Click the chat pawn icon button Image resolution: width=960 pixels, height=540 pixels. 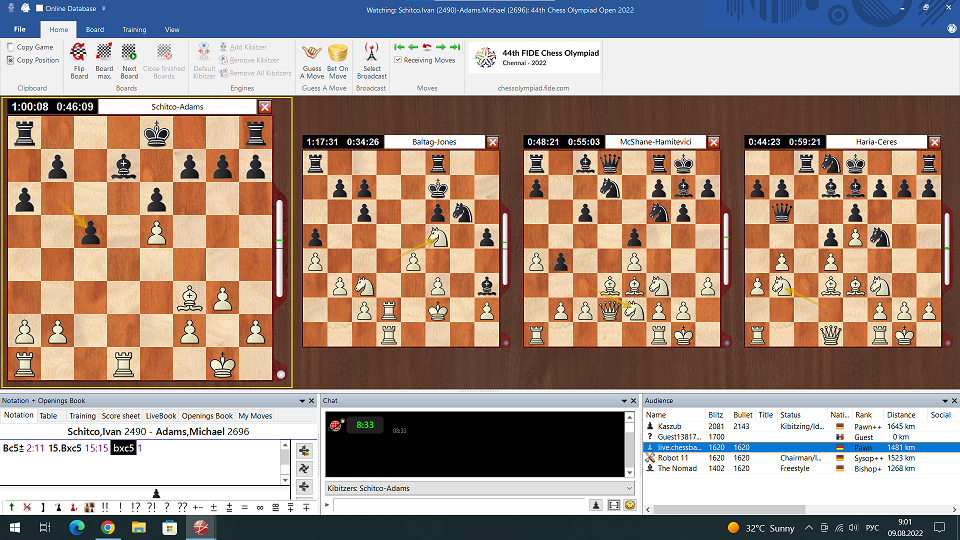click(x=596, y=504)
